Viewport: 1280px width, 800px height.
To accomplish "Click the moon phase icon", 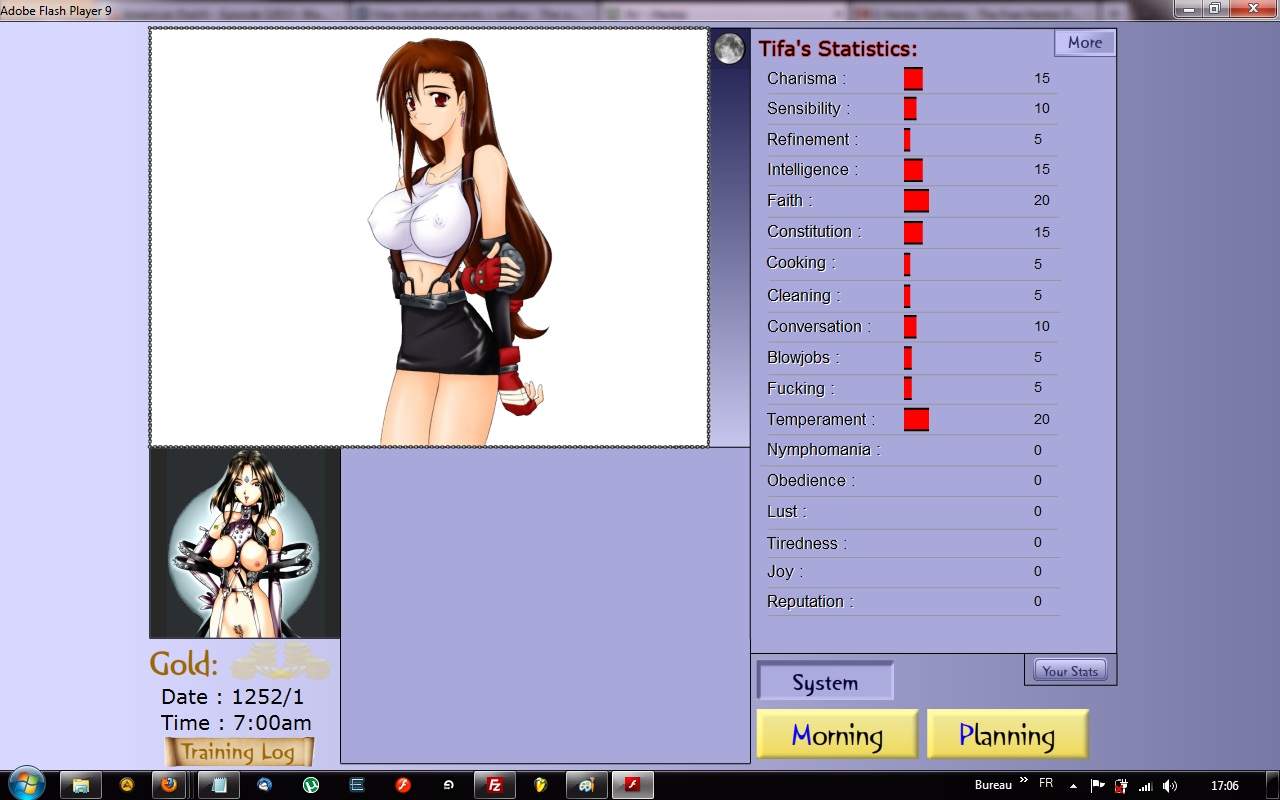I will click(729, 48).
